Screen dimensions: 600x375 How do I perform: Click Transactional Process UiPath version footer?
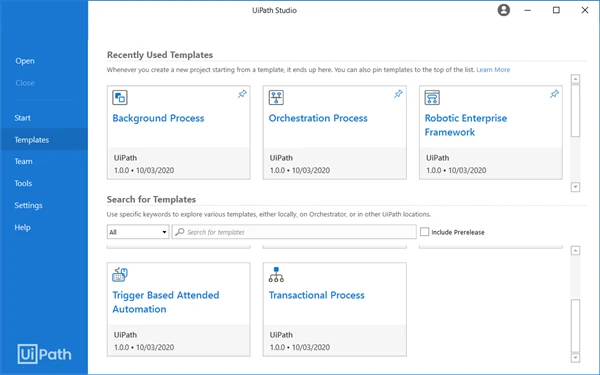pyautogui.click(x=334, y=341)
